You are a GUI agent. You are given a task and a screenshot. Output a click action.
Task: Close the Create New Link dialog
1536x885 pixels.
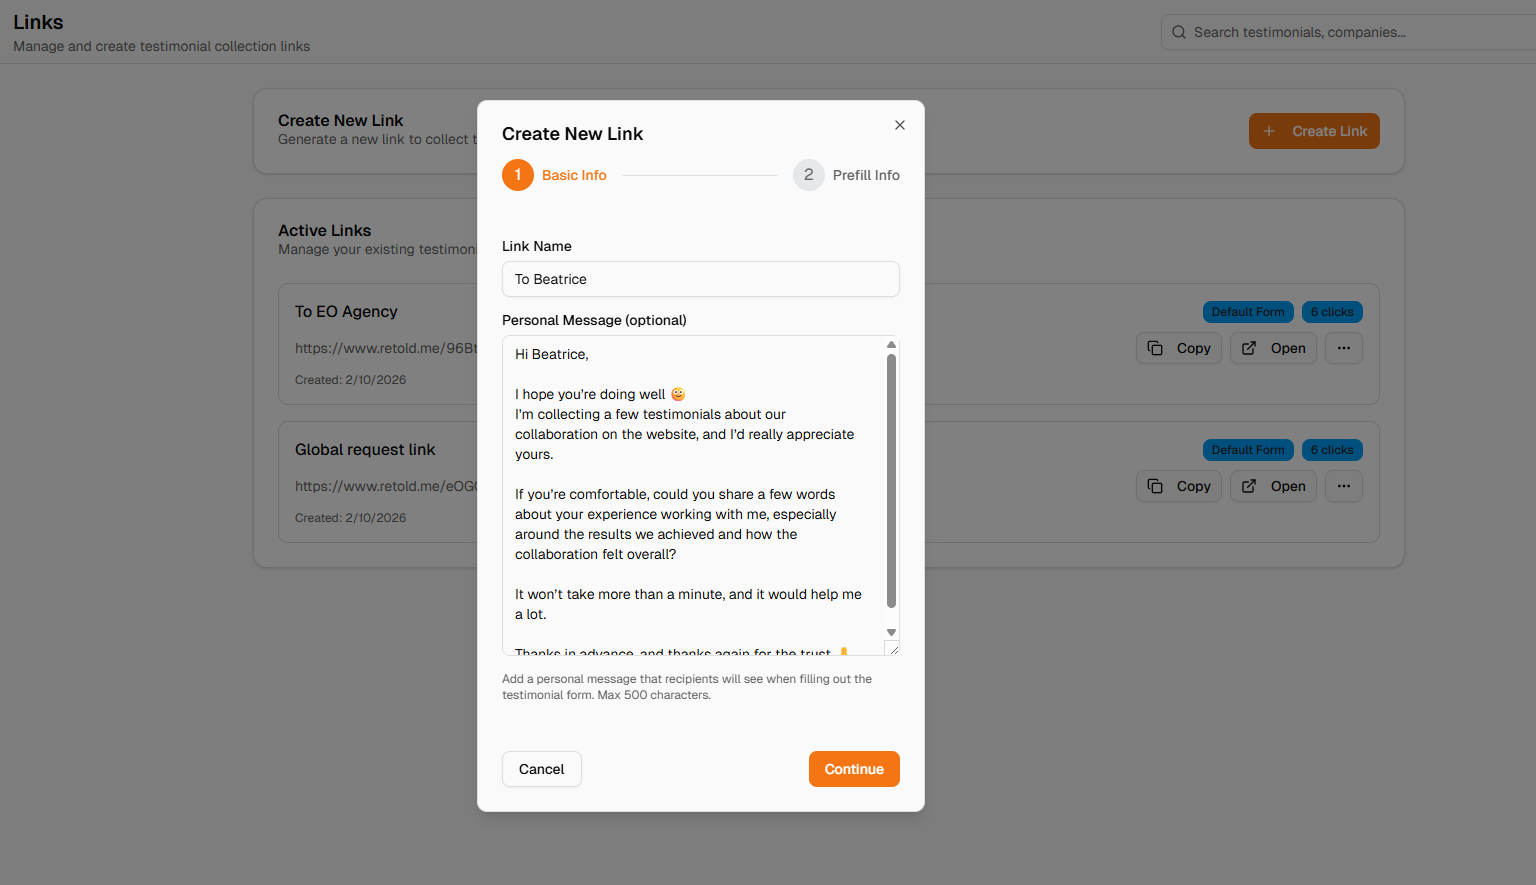(x=899, y=124)
